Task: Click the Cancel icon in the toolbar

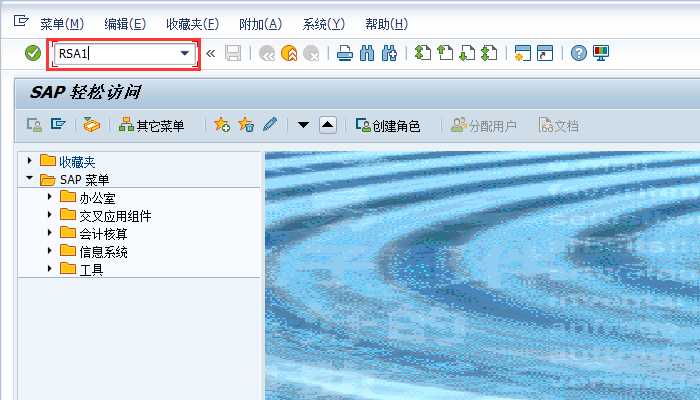Action: tap(311, 54)
